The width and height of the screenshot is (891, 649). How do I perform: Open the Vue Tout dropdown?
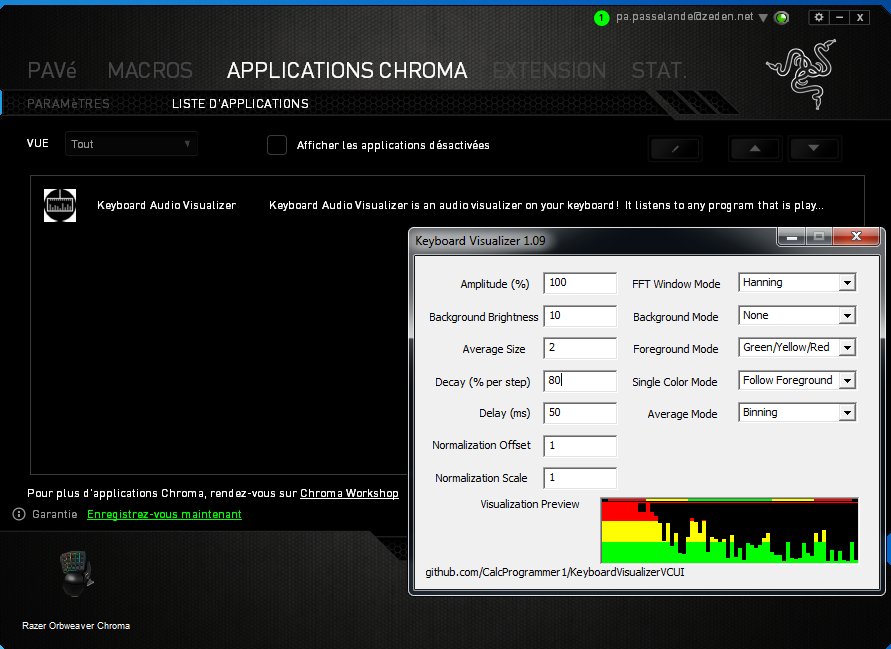point(130,143)
